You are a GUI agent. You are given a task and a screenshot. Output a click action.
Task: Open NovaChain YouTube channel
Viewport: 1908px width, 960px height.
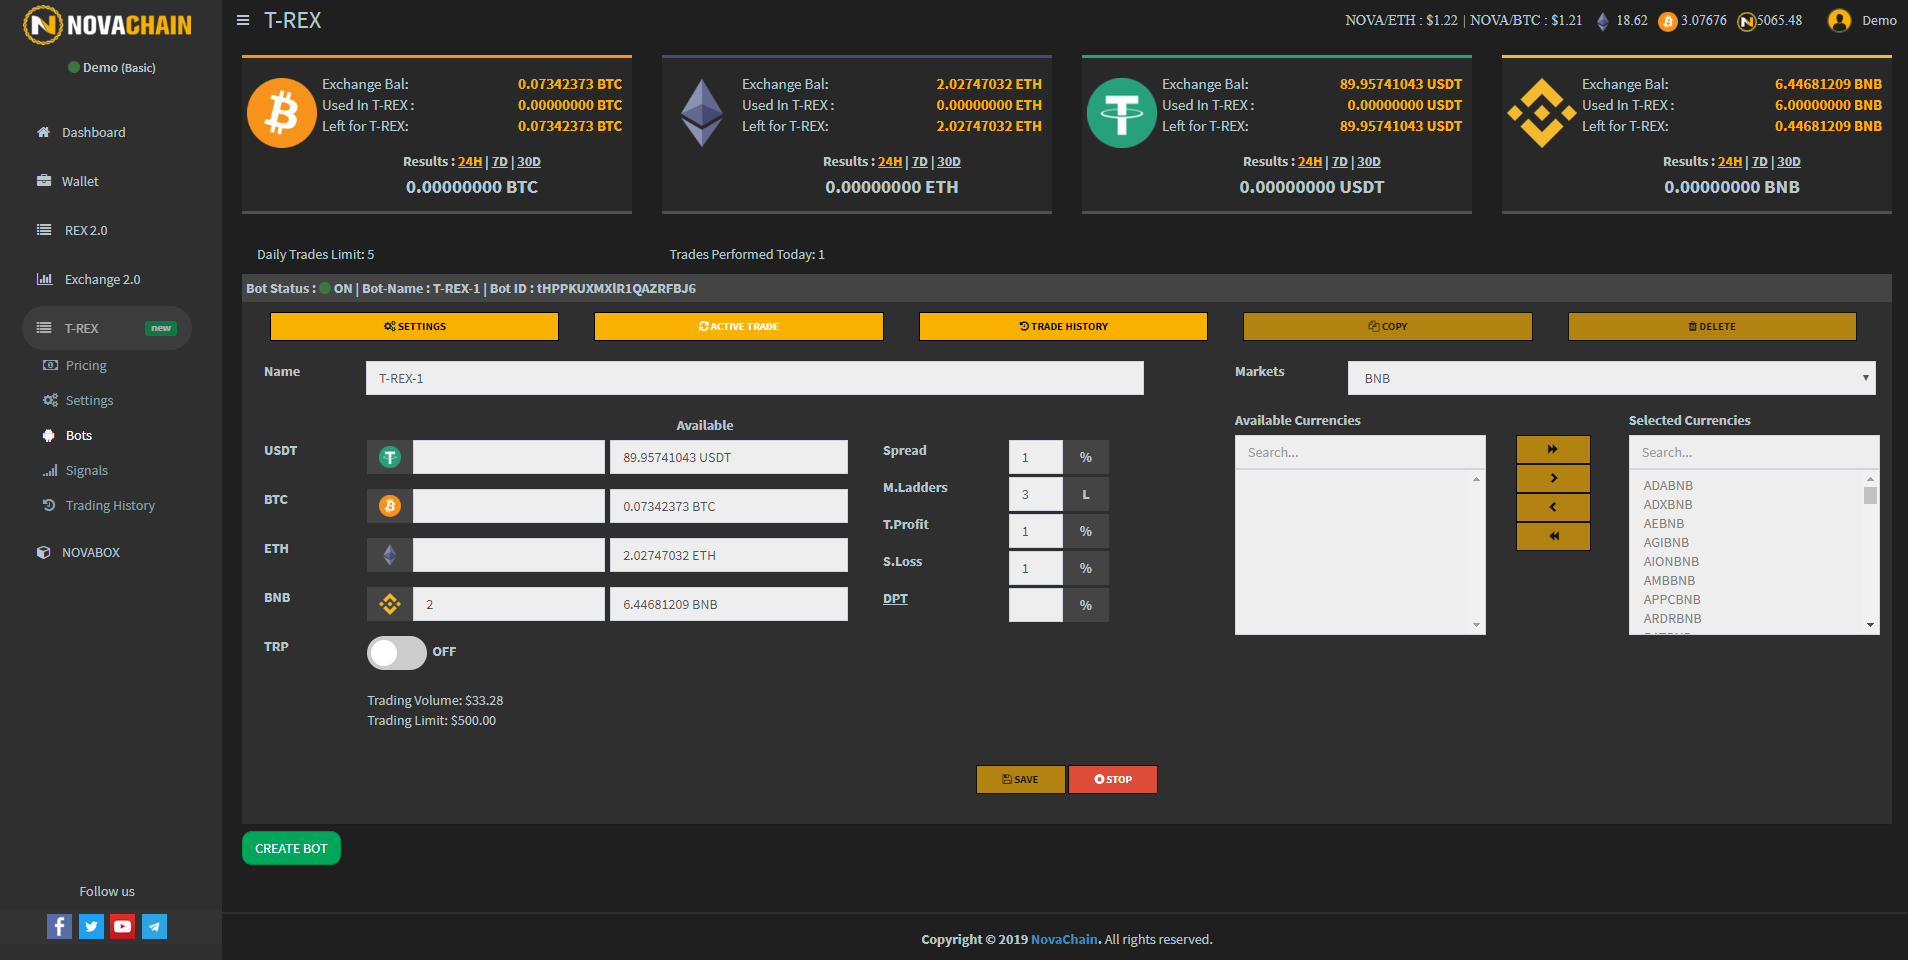click(122, 927)
